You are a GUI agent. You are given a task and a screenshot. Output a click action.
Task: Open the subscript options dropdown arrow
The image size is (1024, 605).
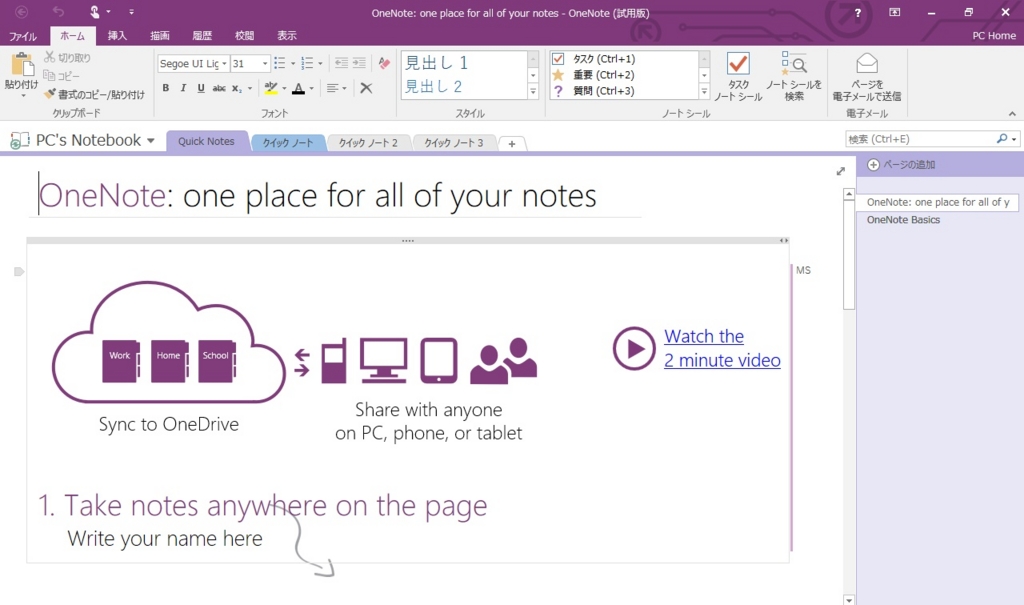(249, 88)
